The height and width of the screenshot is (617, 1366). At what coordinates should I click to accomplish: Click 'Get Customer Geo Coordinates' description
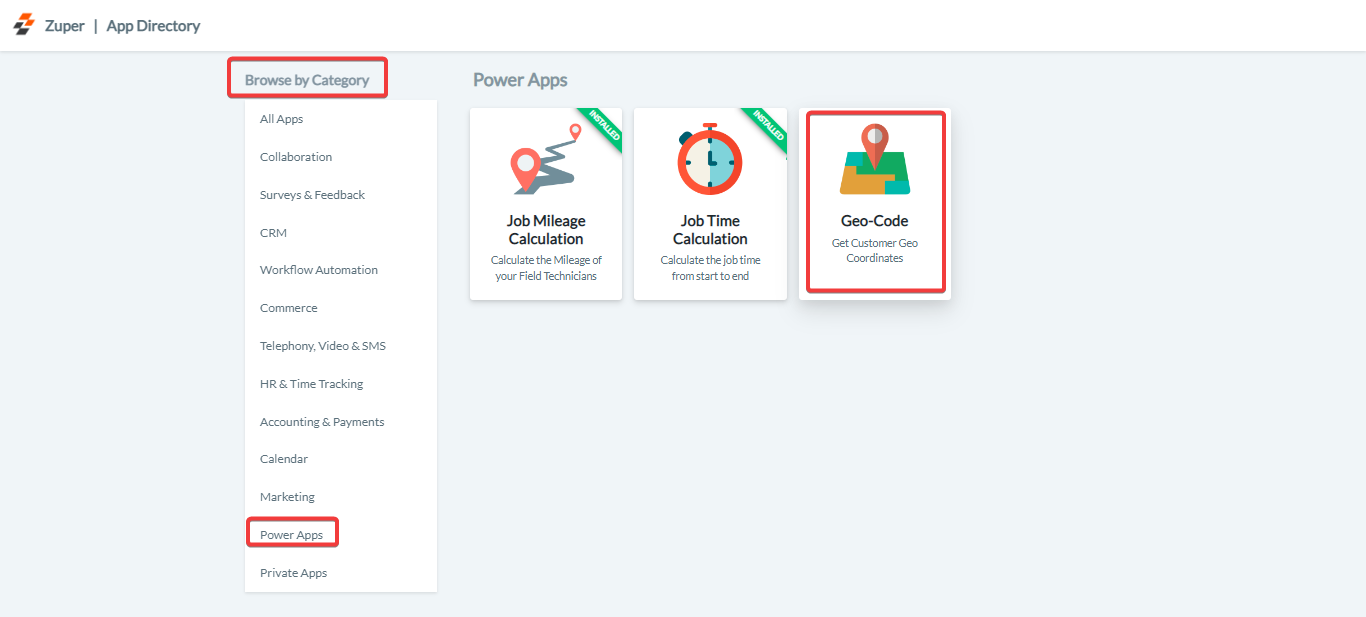tap(875, 251)
